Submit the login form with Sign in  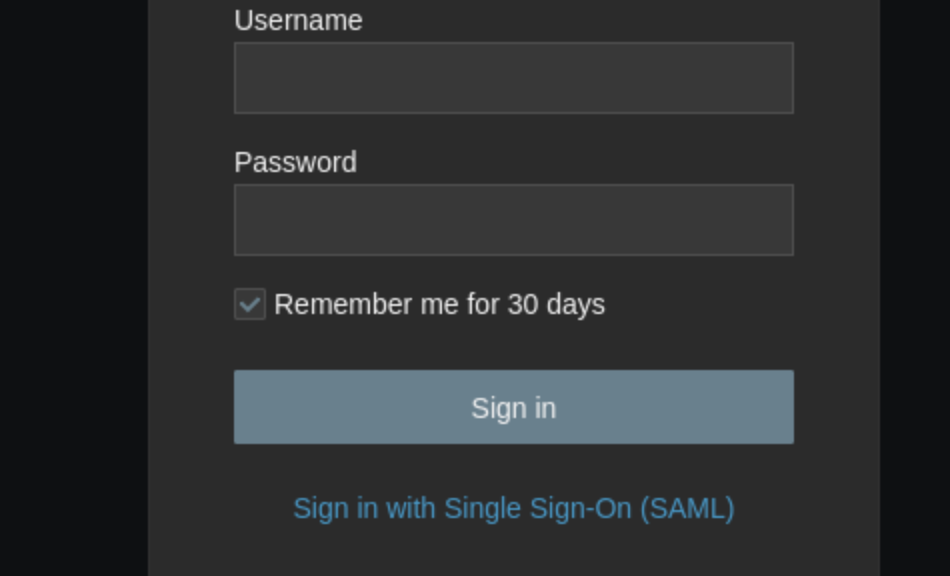[x=513, y=407]
